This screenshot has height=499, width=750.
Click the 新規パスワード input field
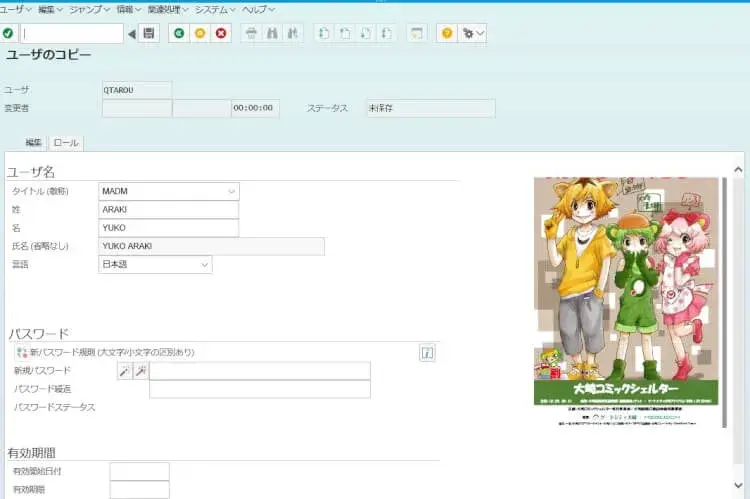[x=259, y=371]
